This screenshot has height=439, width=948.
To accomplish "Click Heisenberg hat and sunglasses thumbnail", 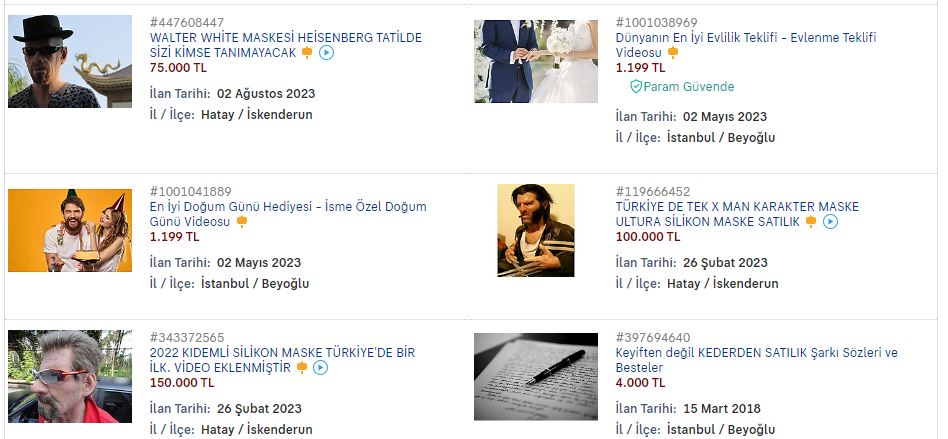I will [x=70, y=61].
